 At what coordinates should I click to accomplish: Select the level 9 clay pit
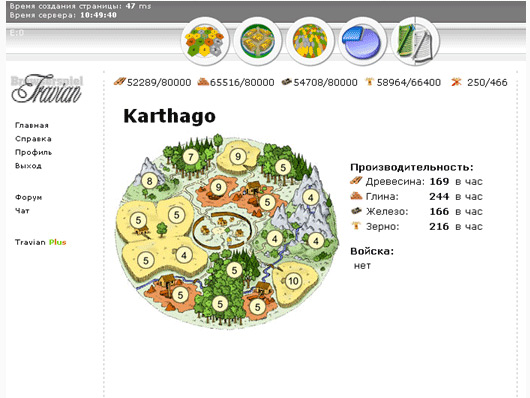point(219,187)
